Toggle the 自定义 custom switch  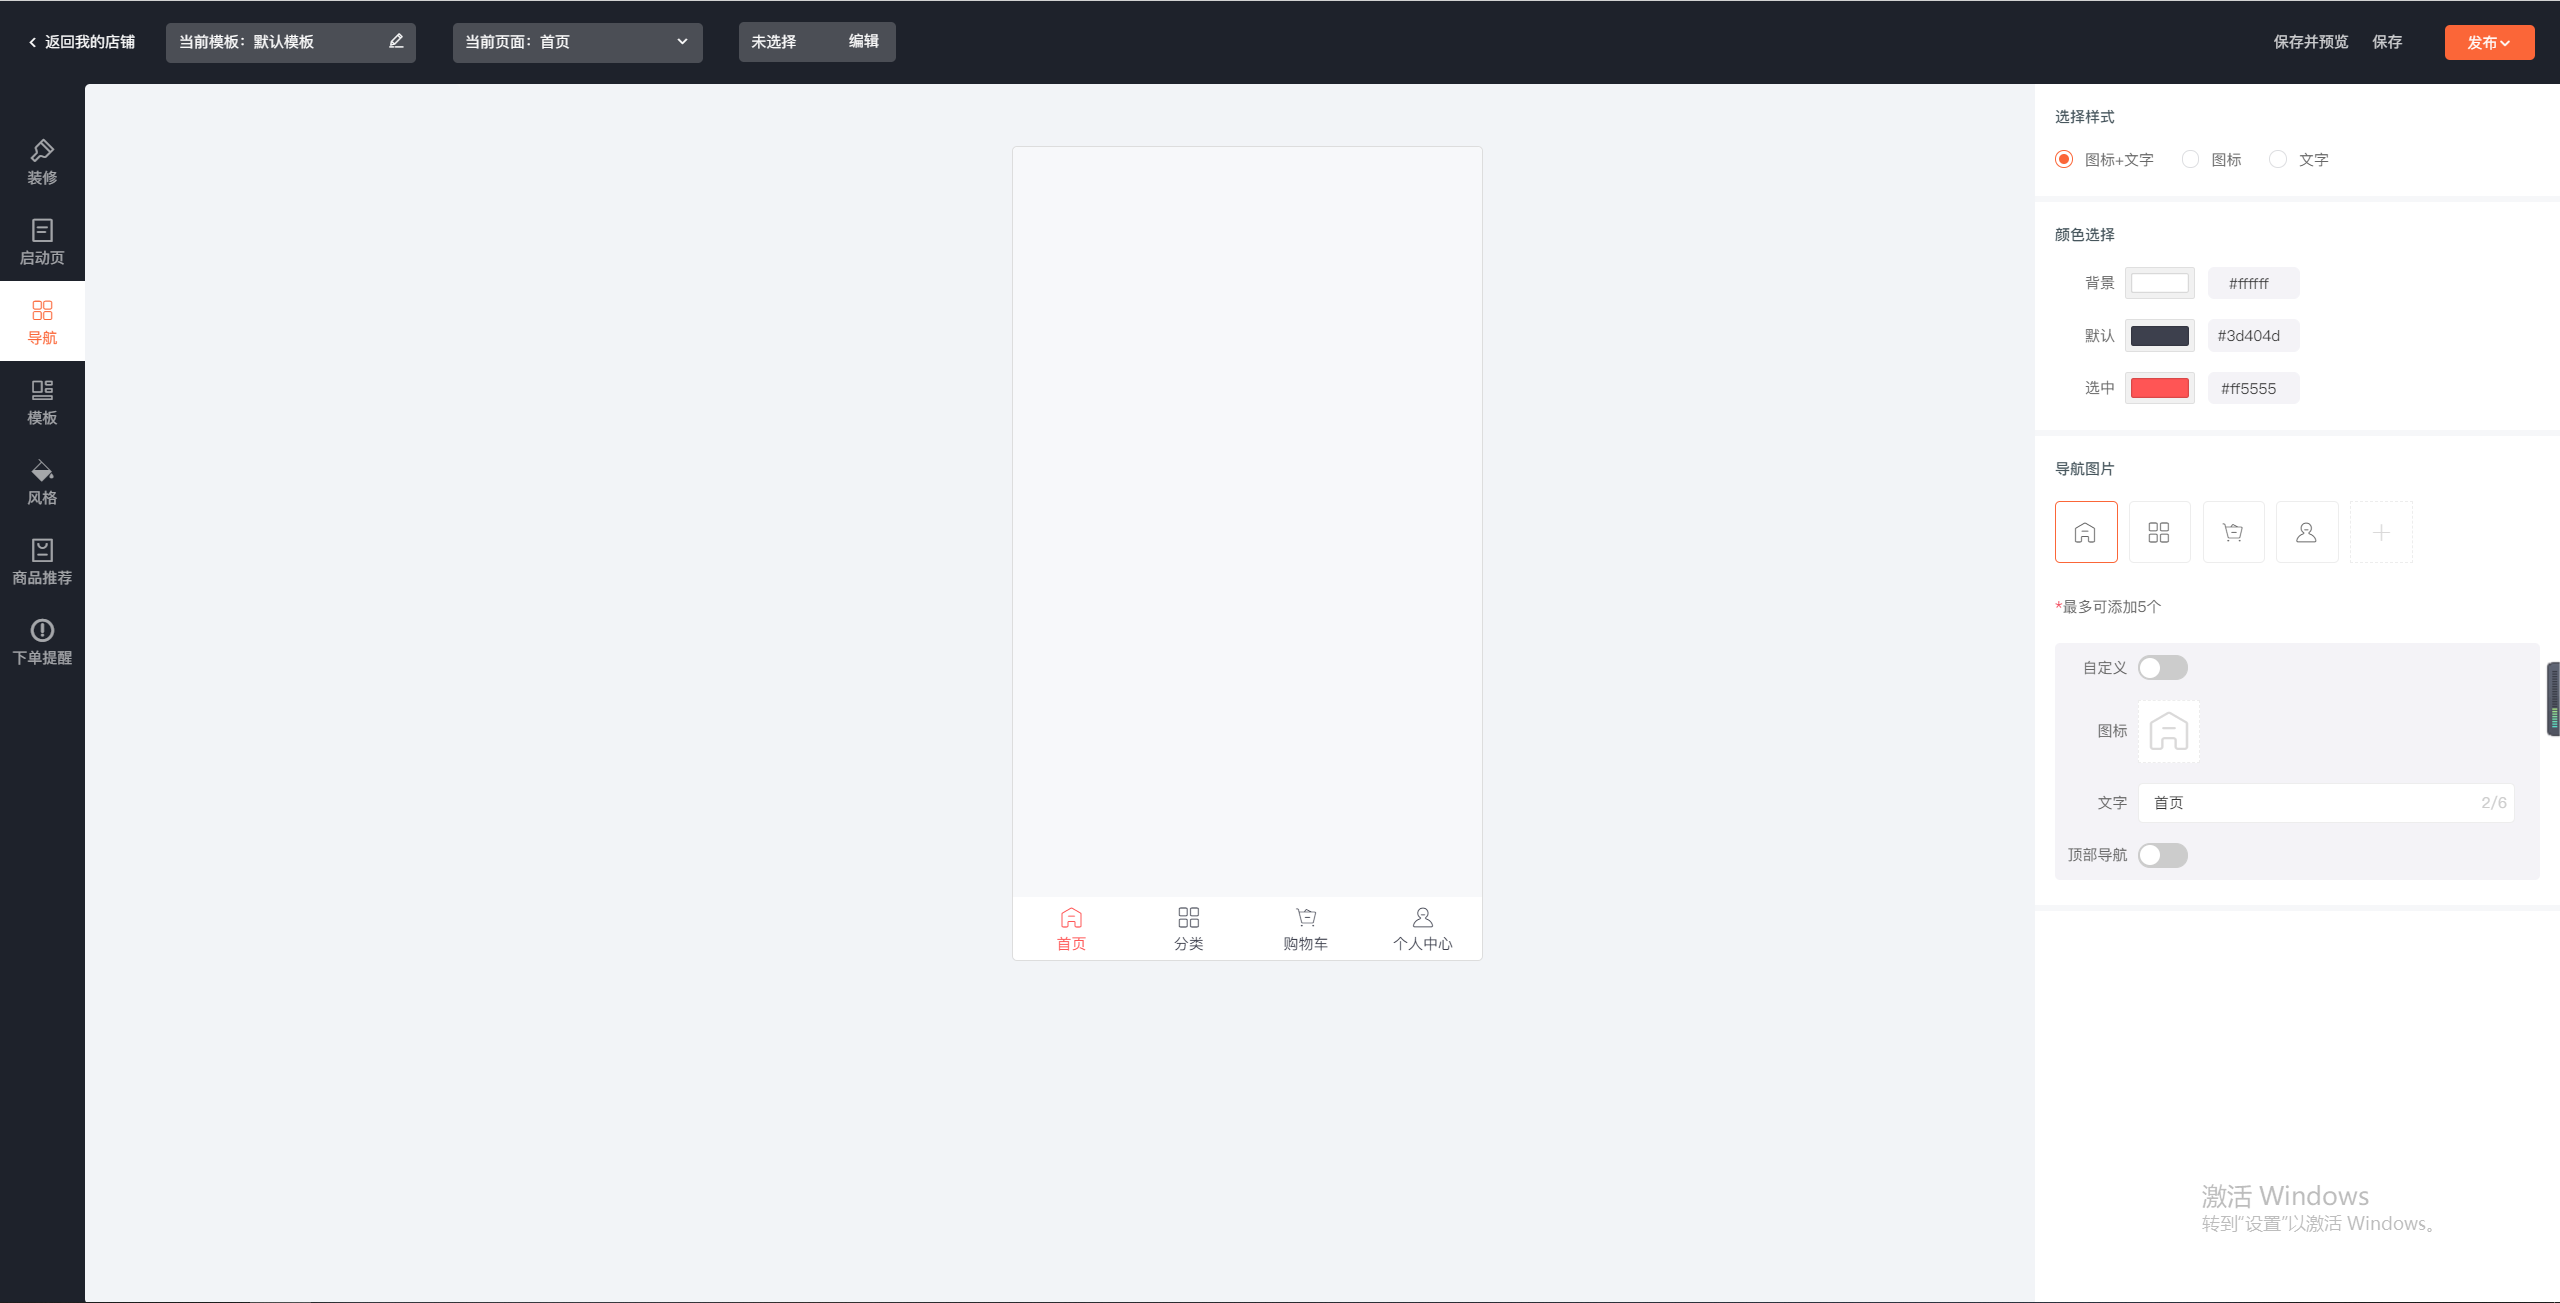click(2162, 667)
